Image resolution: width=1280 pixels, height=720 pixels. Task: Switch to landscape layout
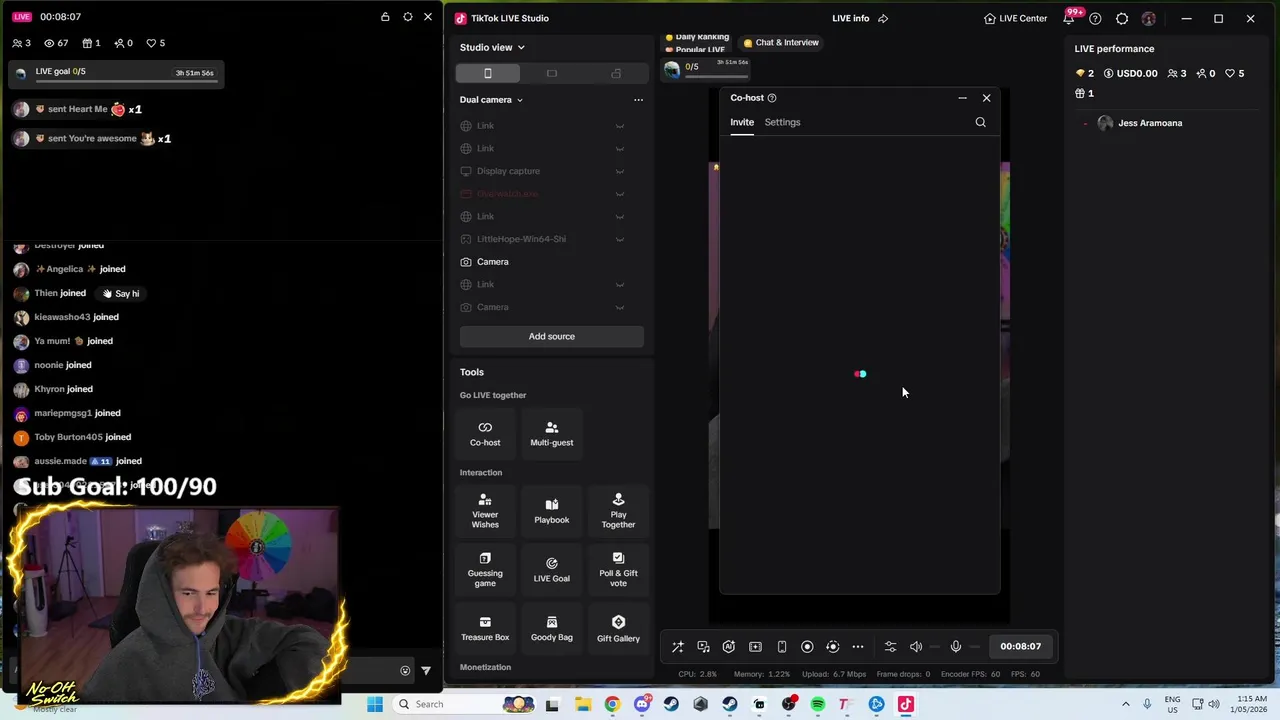551,73
